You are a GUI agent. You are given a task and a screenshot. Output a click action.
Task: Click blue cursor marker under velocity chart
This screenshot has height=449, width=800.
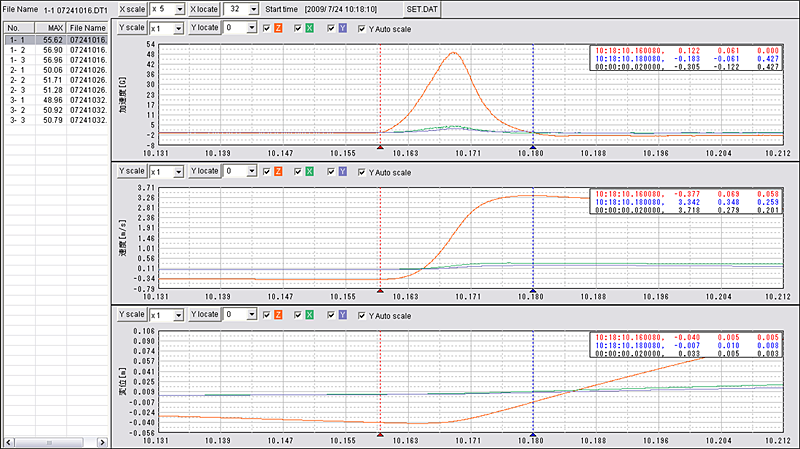click(533, 291)
